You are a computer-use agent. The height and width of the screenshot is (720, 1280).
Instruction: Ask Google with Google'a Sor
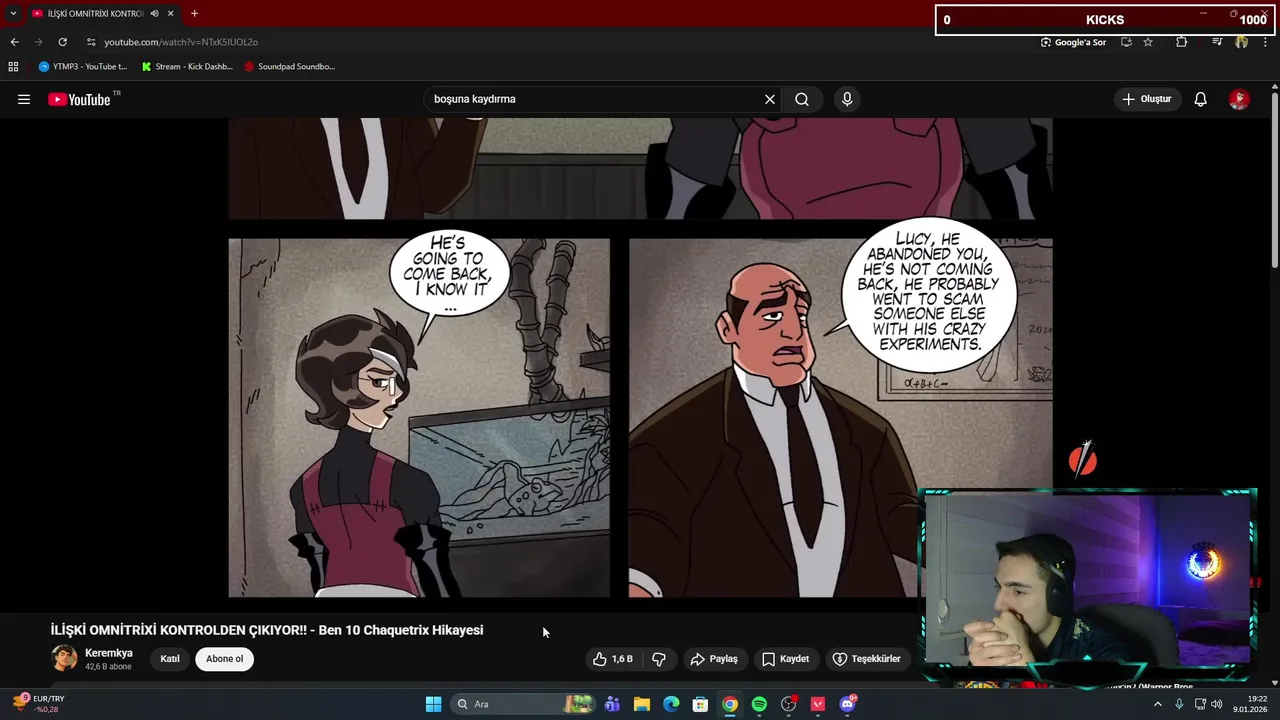pyautogui.click(x=1073, y=42)
